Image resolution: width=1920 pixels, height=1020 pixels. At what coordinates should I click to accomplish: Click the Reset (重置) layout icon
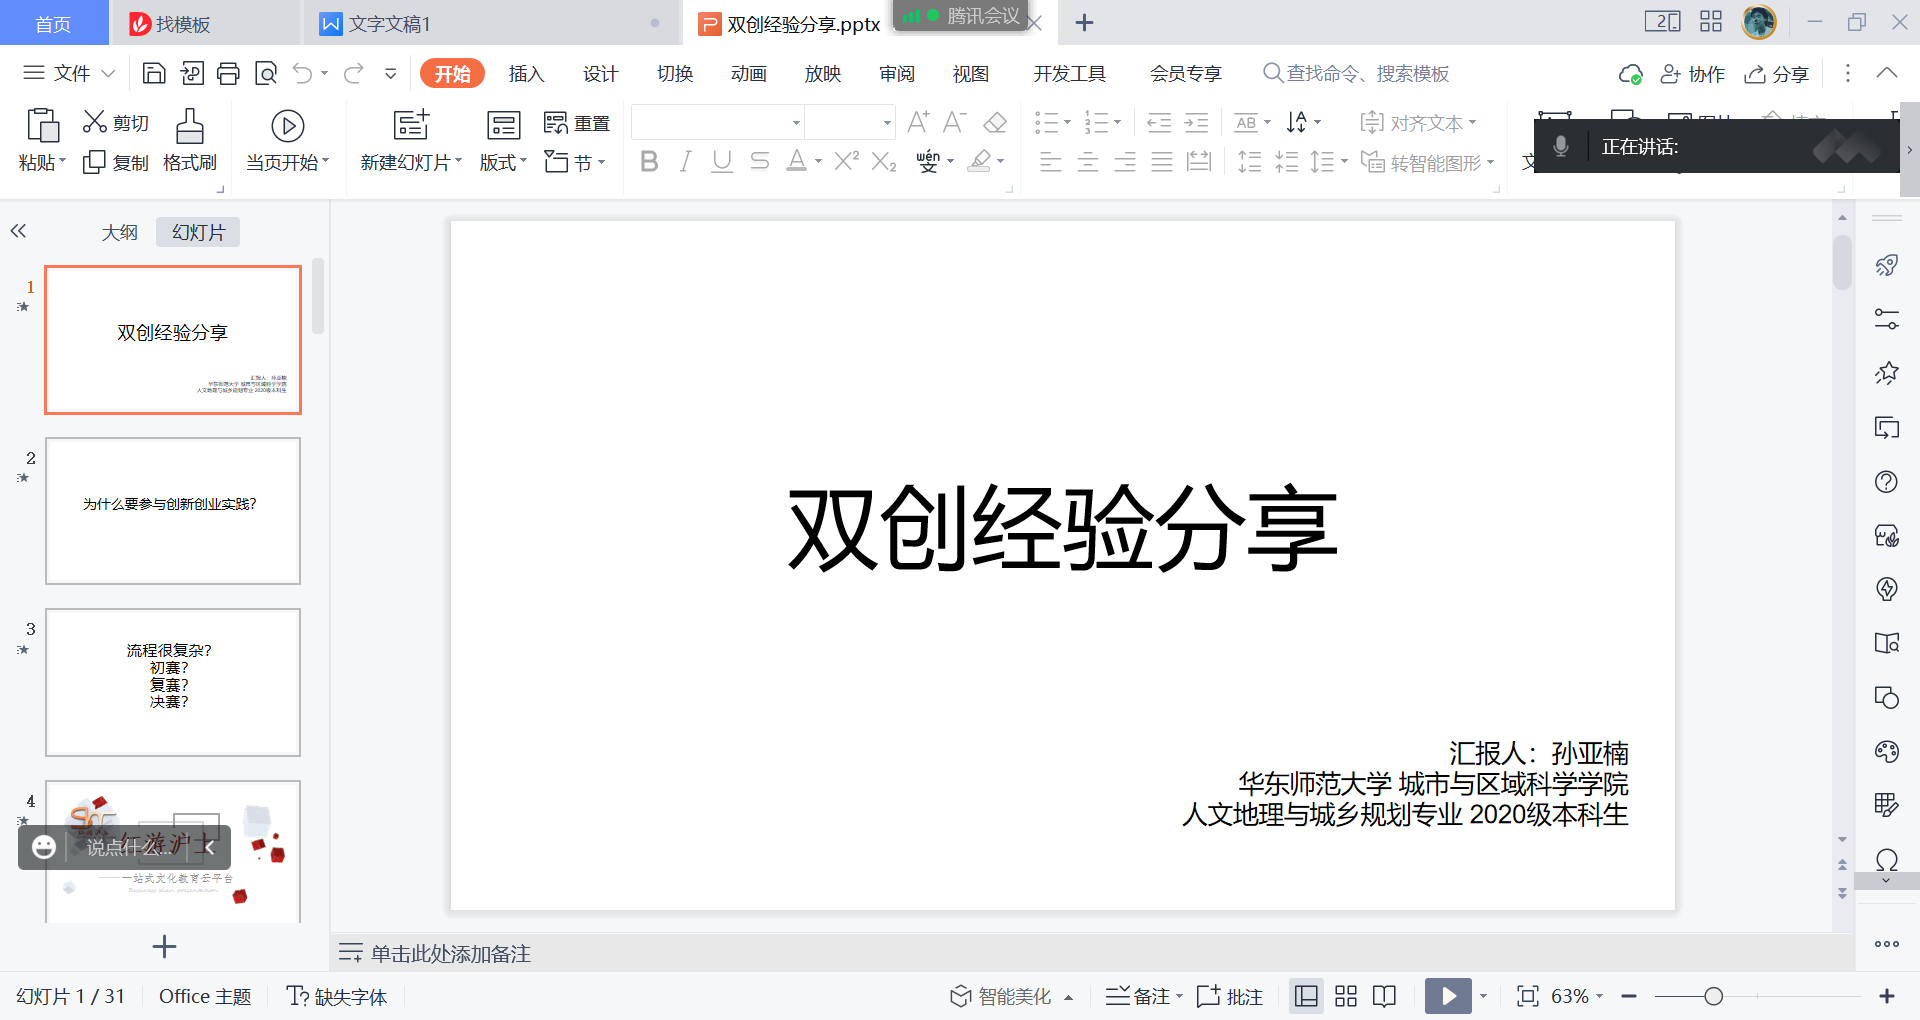tap(556, 123)
